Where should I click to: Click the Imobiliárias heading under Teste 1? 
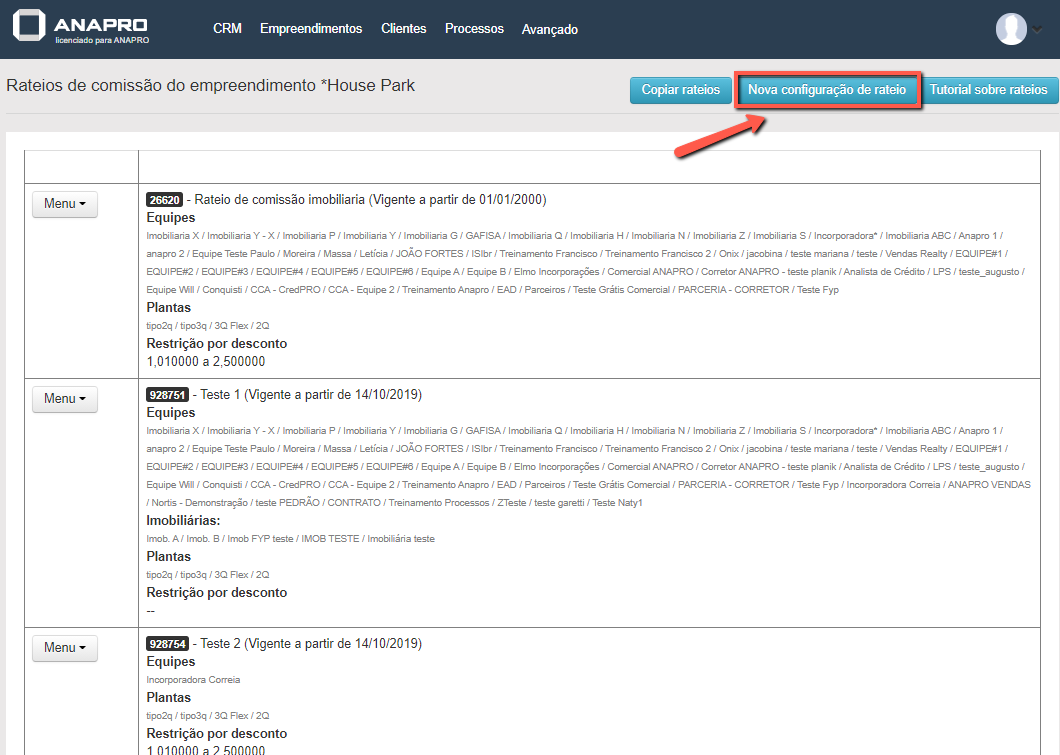click(183, 521)
